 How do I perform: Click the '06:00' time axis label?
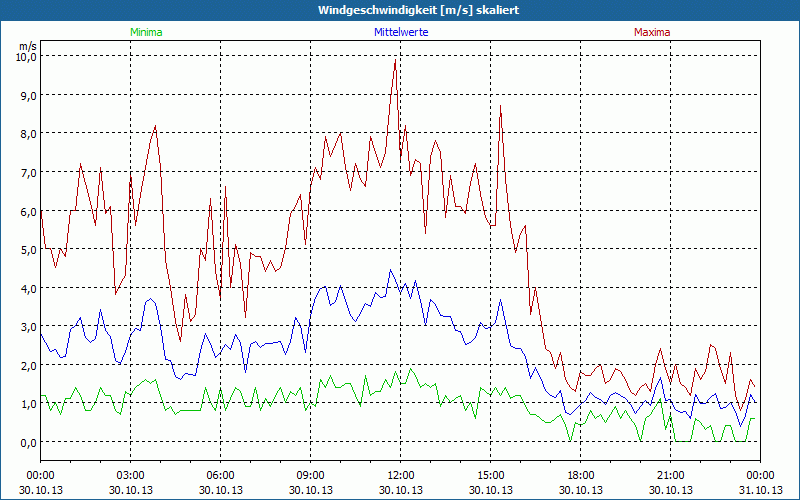point(220,476)
